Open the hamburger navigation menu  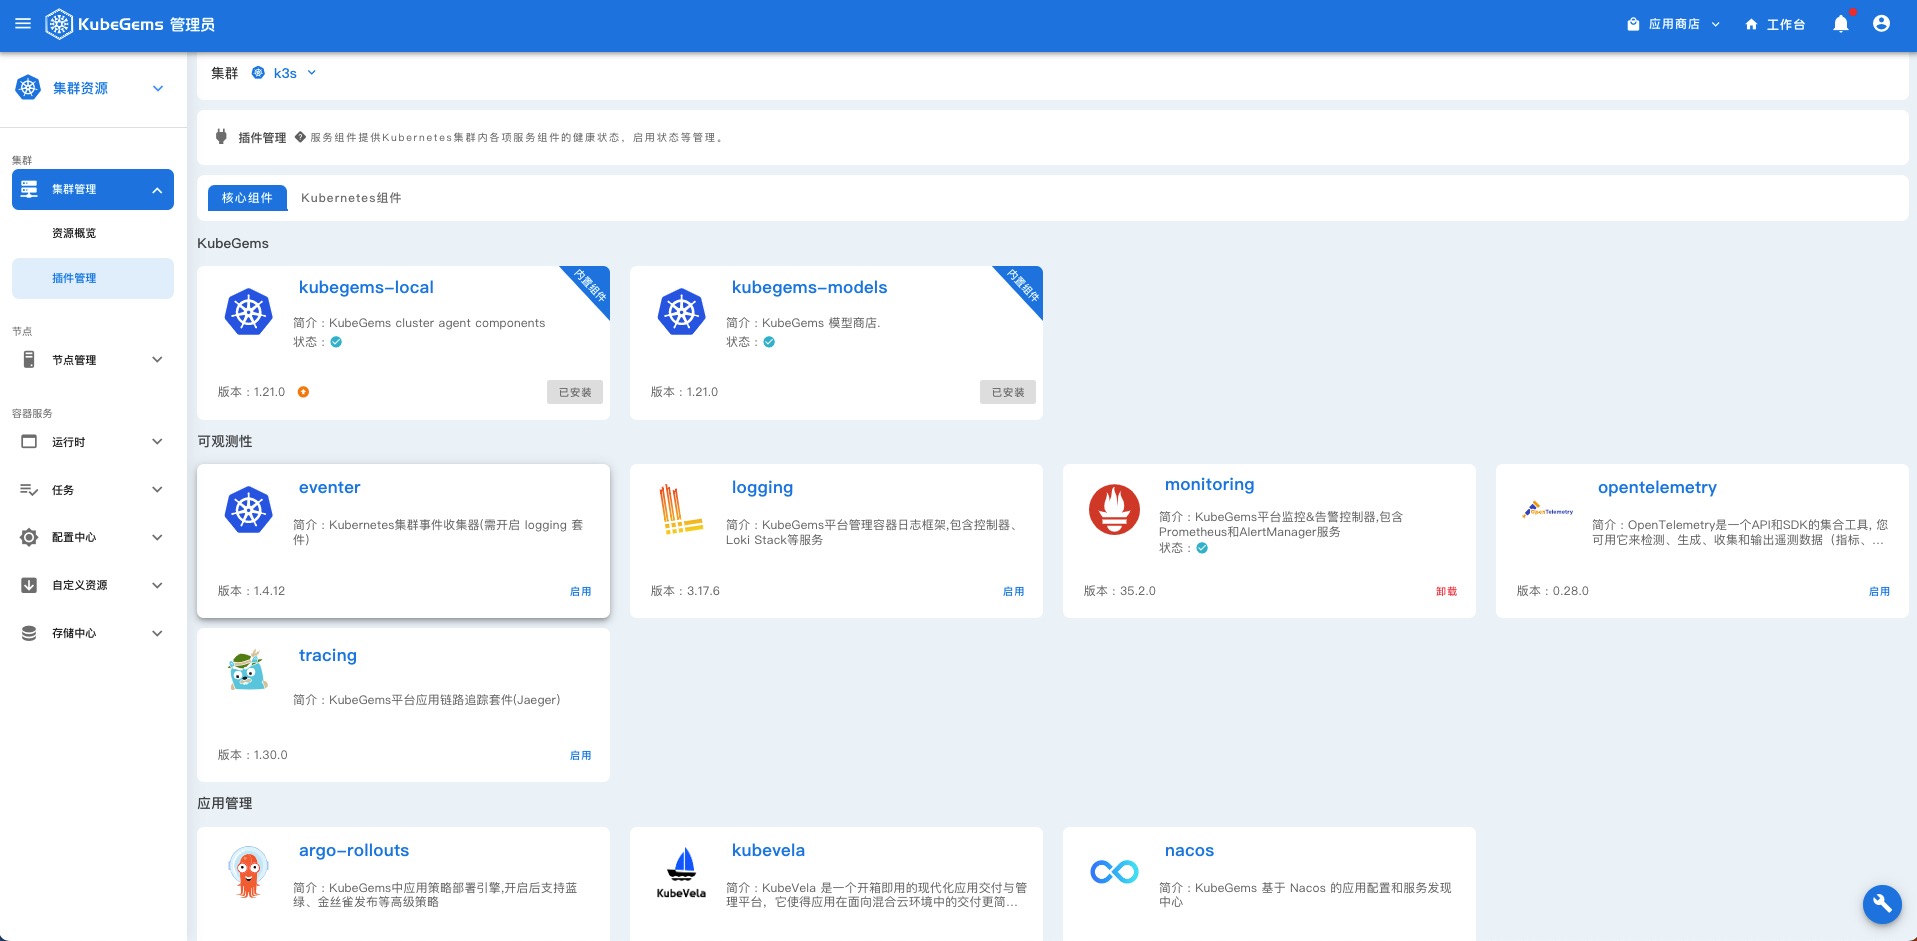(x=23, y=24)
